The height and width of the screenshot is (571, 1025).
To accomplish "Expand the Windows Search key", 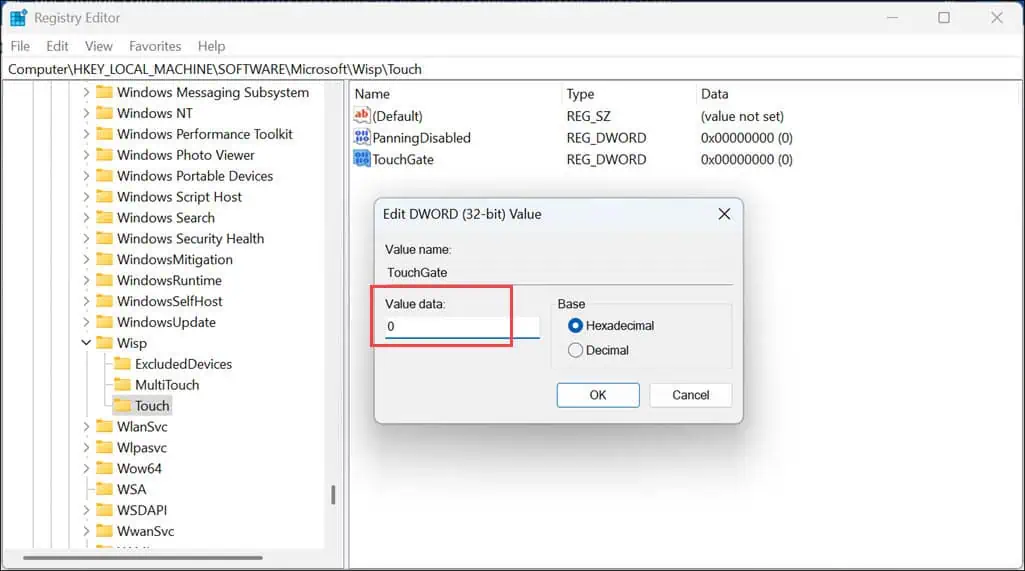I will pyautogui.click(x=86, y=218).
